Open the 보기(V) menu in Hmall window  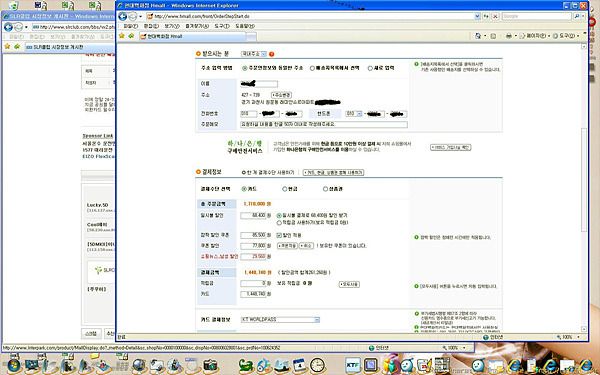(172, 26)
